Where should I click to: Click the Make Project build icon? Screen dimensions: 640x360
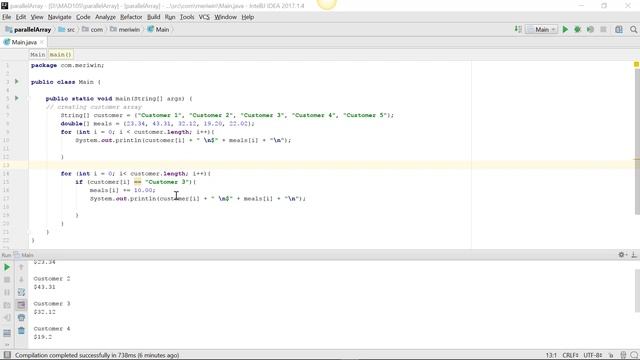coord(518,29)
